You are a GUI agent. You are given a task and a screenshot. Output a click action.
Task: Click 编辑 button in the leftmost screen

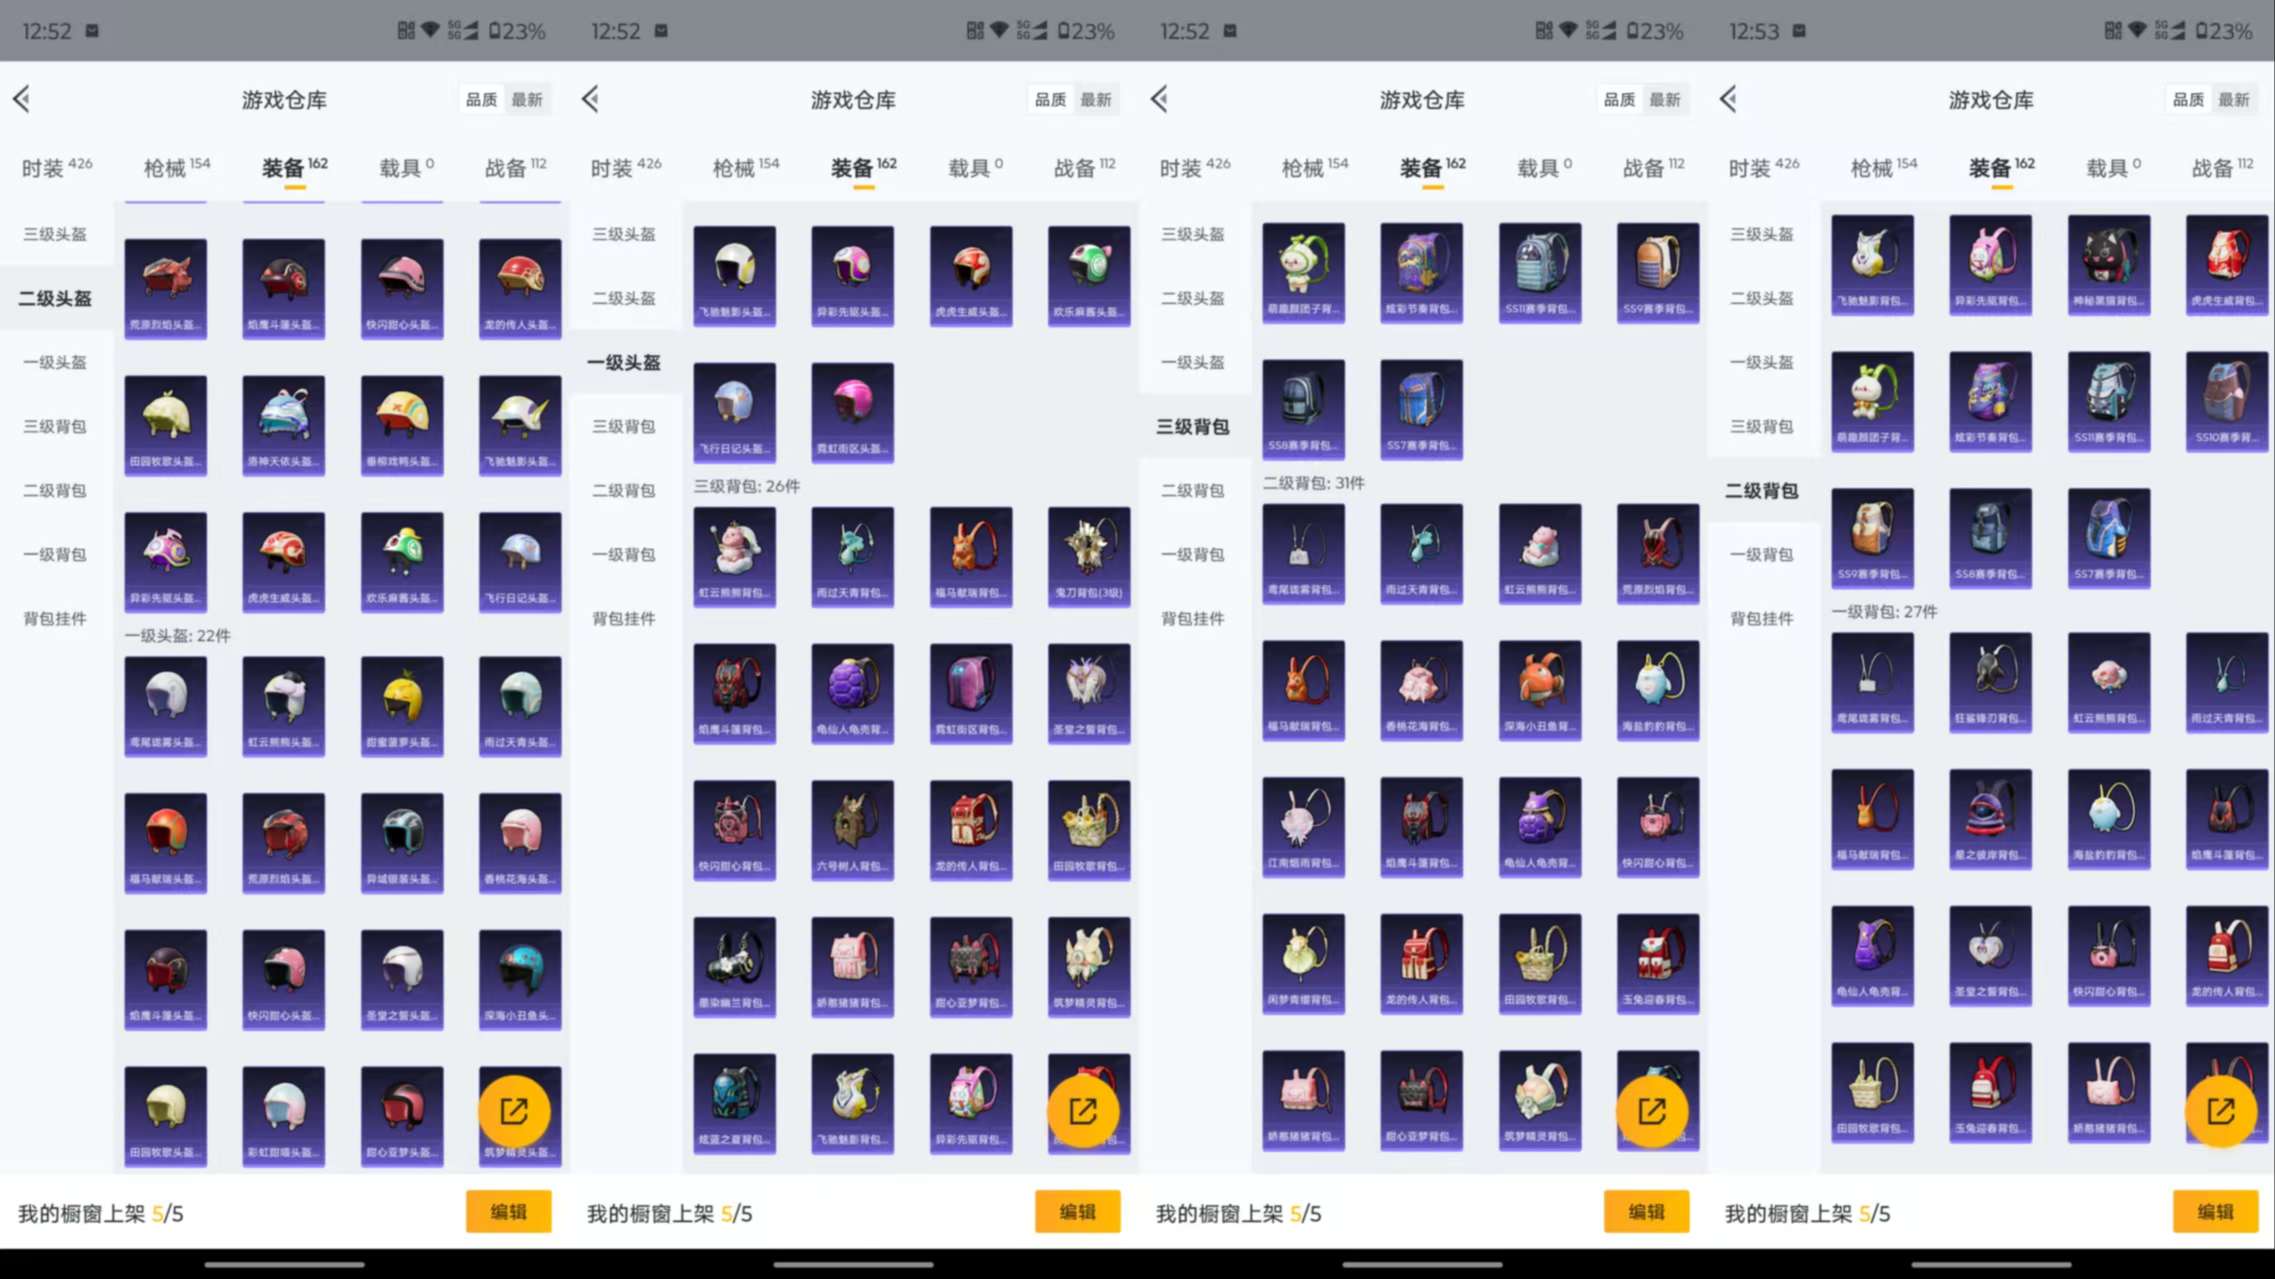508,1212
